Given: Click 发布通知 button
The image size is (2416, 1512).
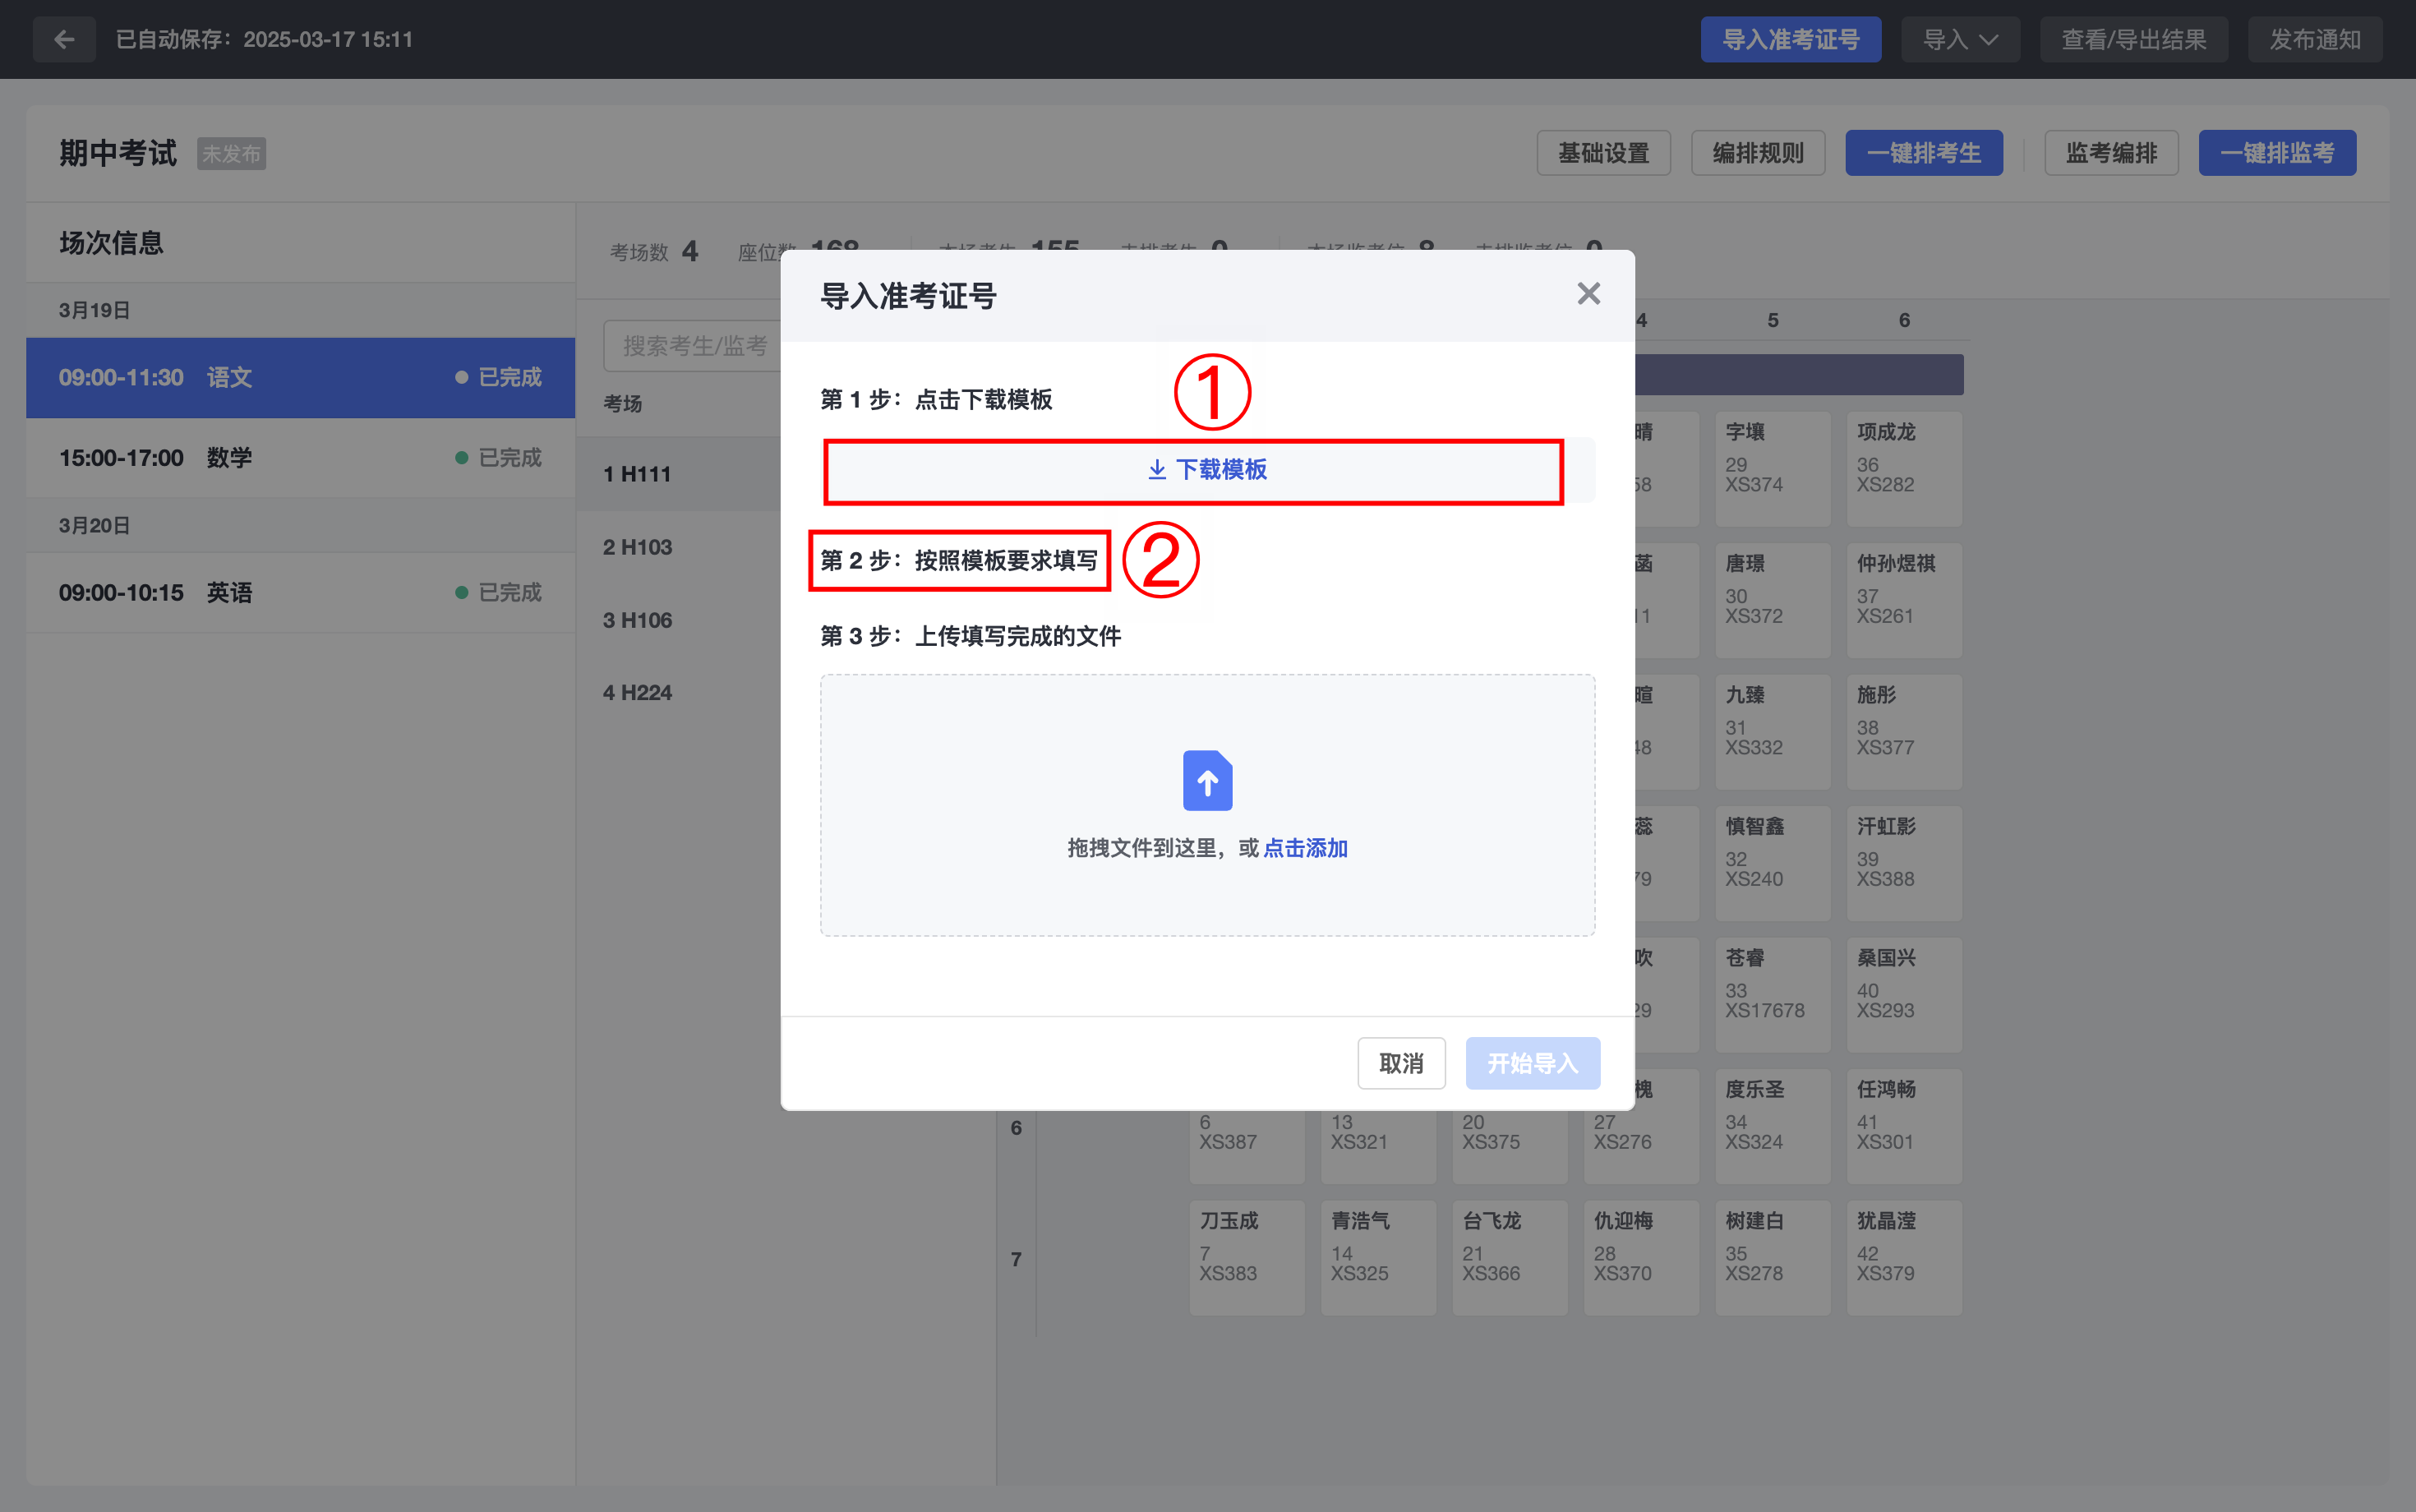Looking at the screenshot, I should (2314, 39).
